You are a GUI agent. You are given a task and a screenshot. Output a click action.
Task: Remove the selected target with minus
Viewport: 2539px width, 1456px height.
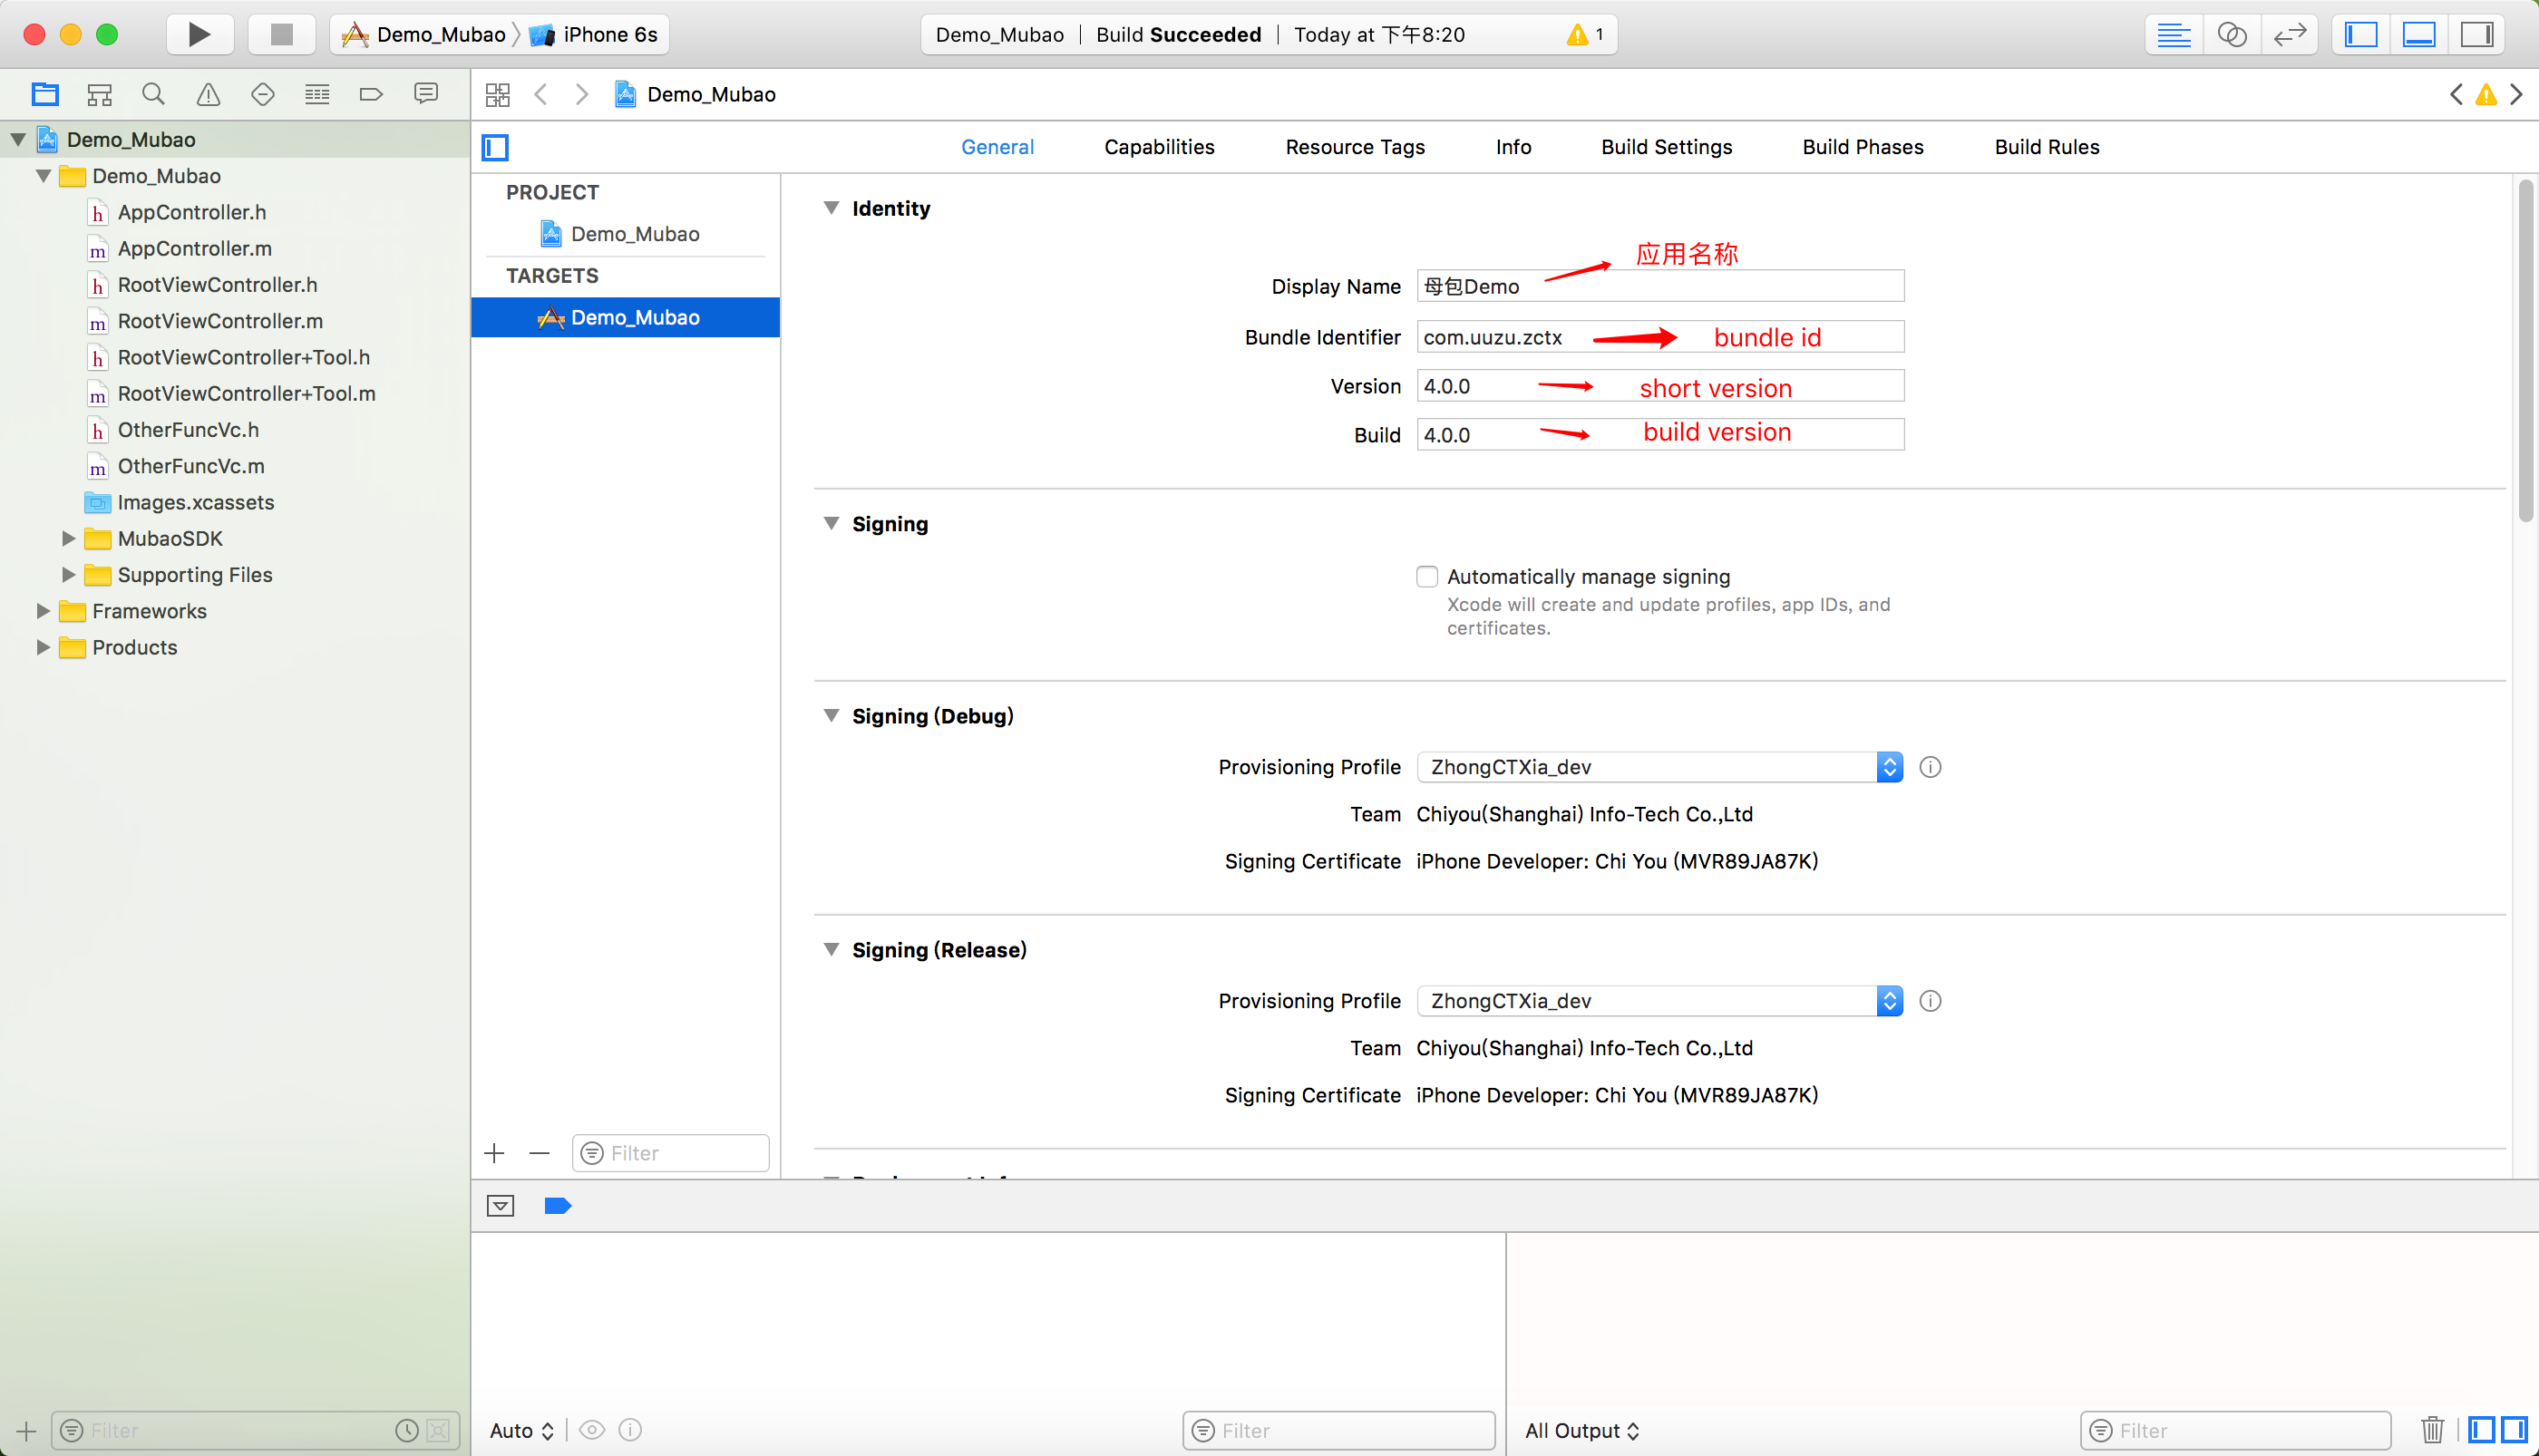point(540,1153)
